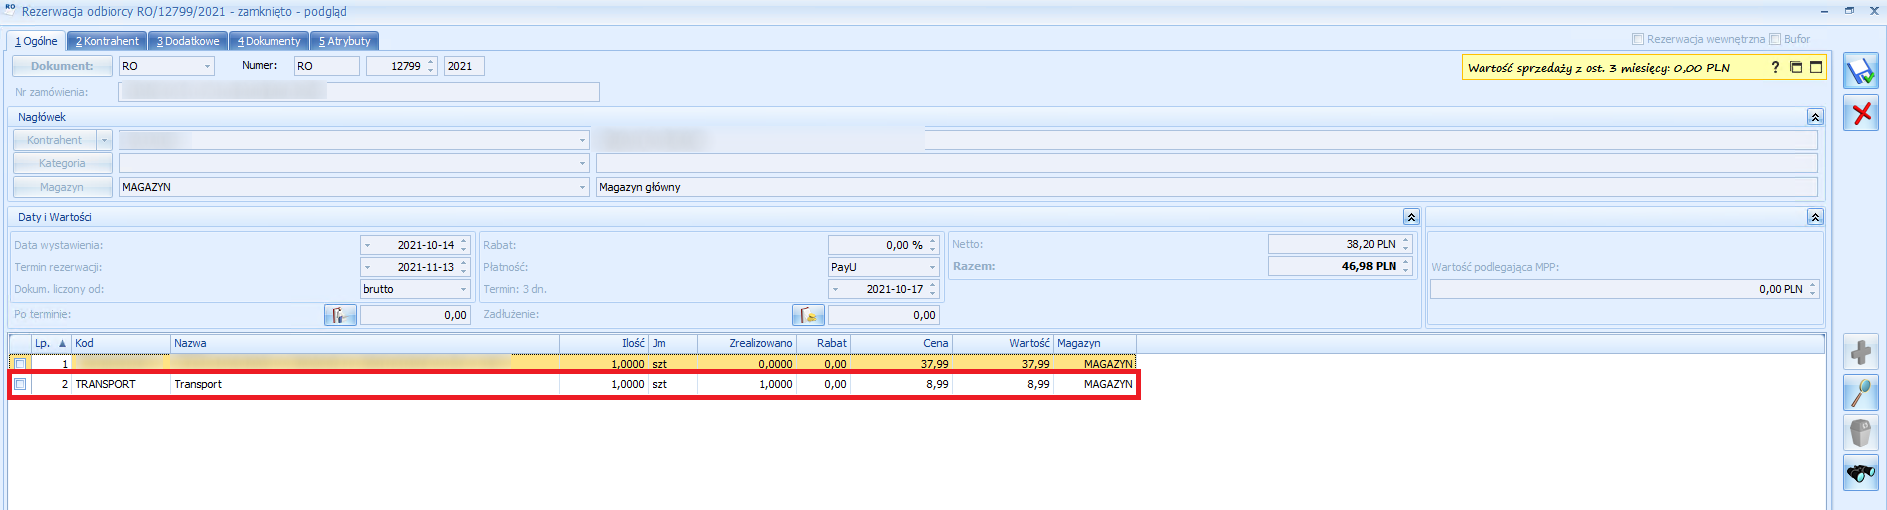Toggle the Rezerwacja wewnętrzna checkbox
The image size is (1887, 510).
tap(1638, 39)
